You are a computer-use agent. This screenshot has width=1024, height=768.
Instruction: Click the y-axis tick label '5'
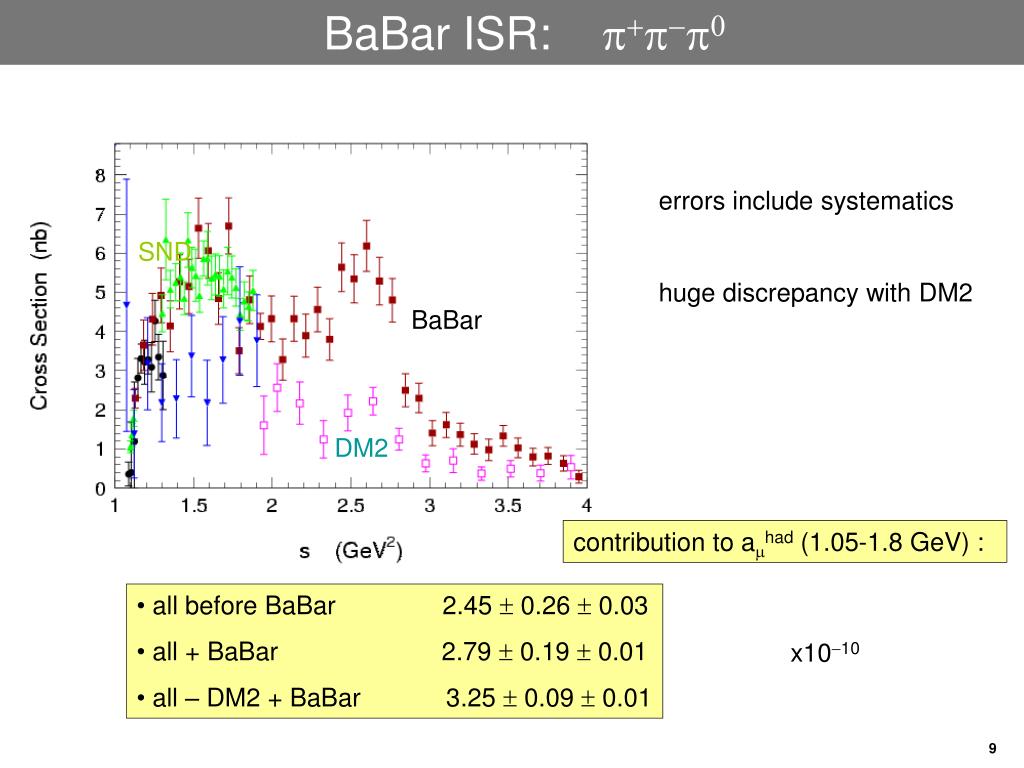pos(100,293)
